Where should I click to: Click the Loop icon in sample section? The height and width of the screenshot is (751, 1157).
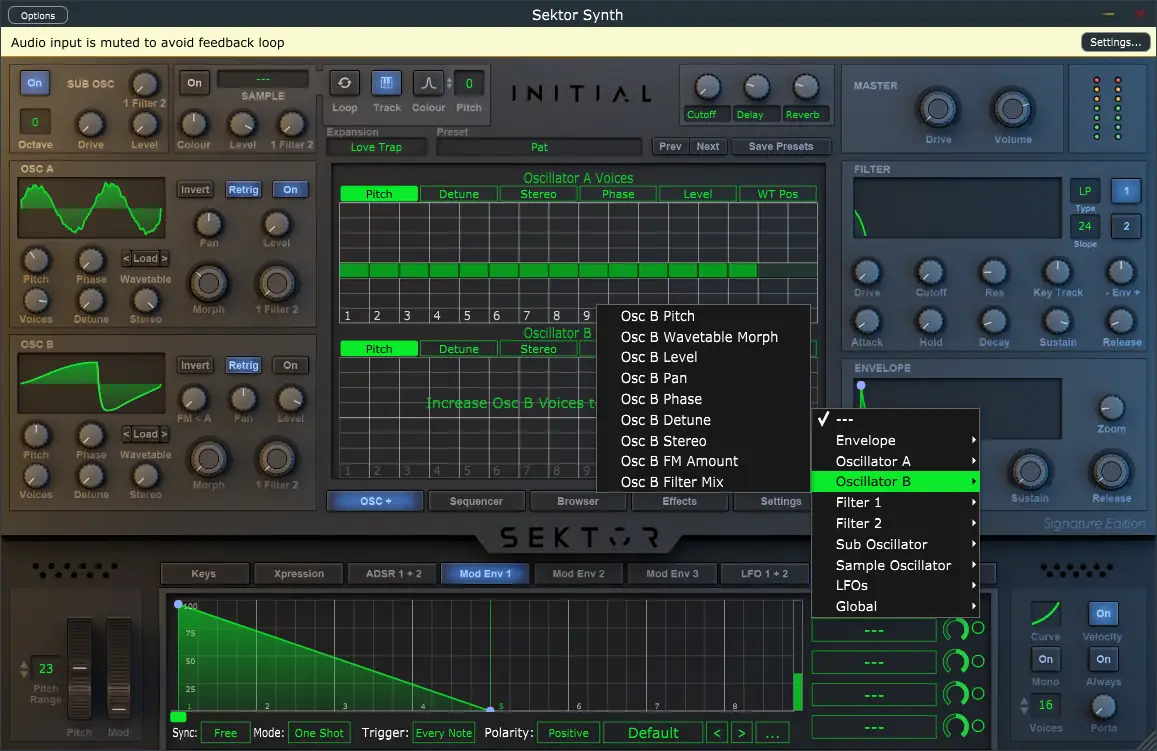pyautogui.click(x=345, y=84)
